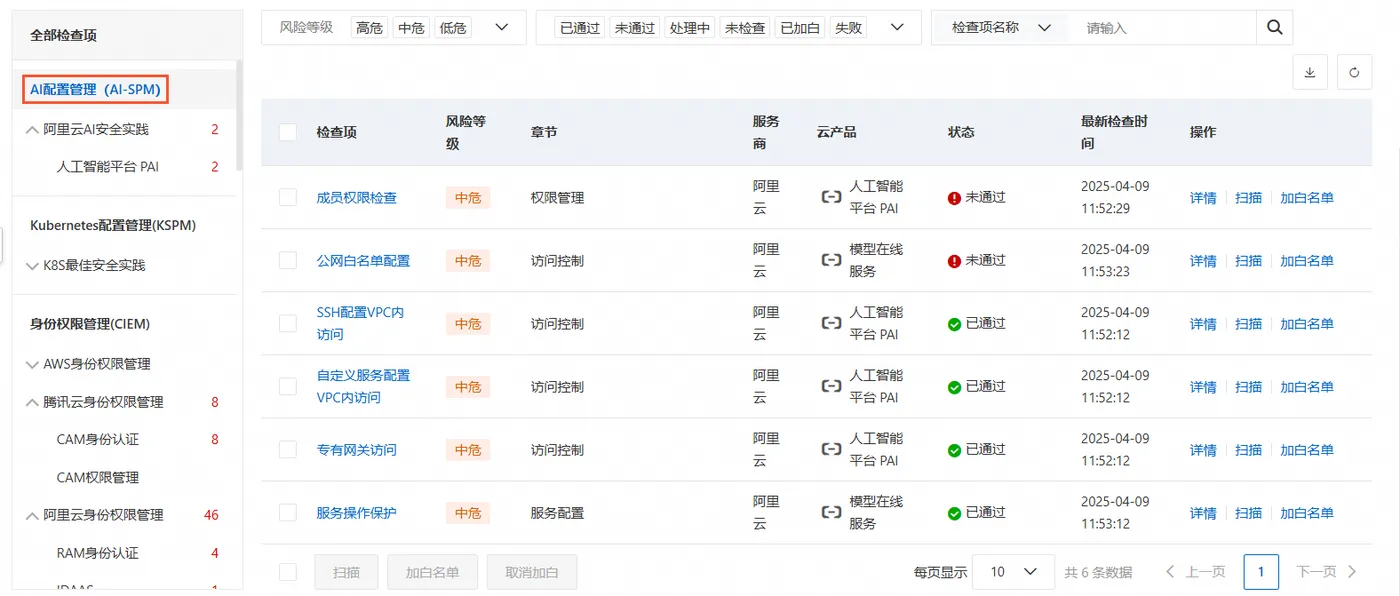Check the box for 成员权限检查 row
This screenshot has height=596, width=1400.
coord(288,197)
